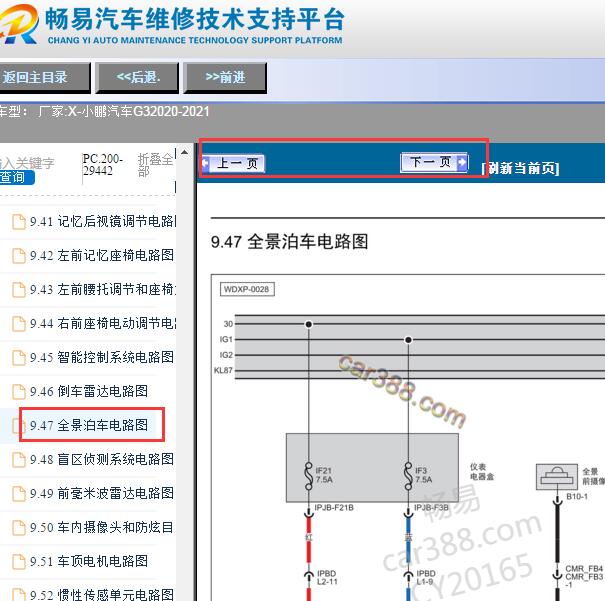
Task: Click the document icon beside 9.42
Action: pyautogui.click(x=19, y=256)
